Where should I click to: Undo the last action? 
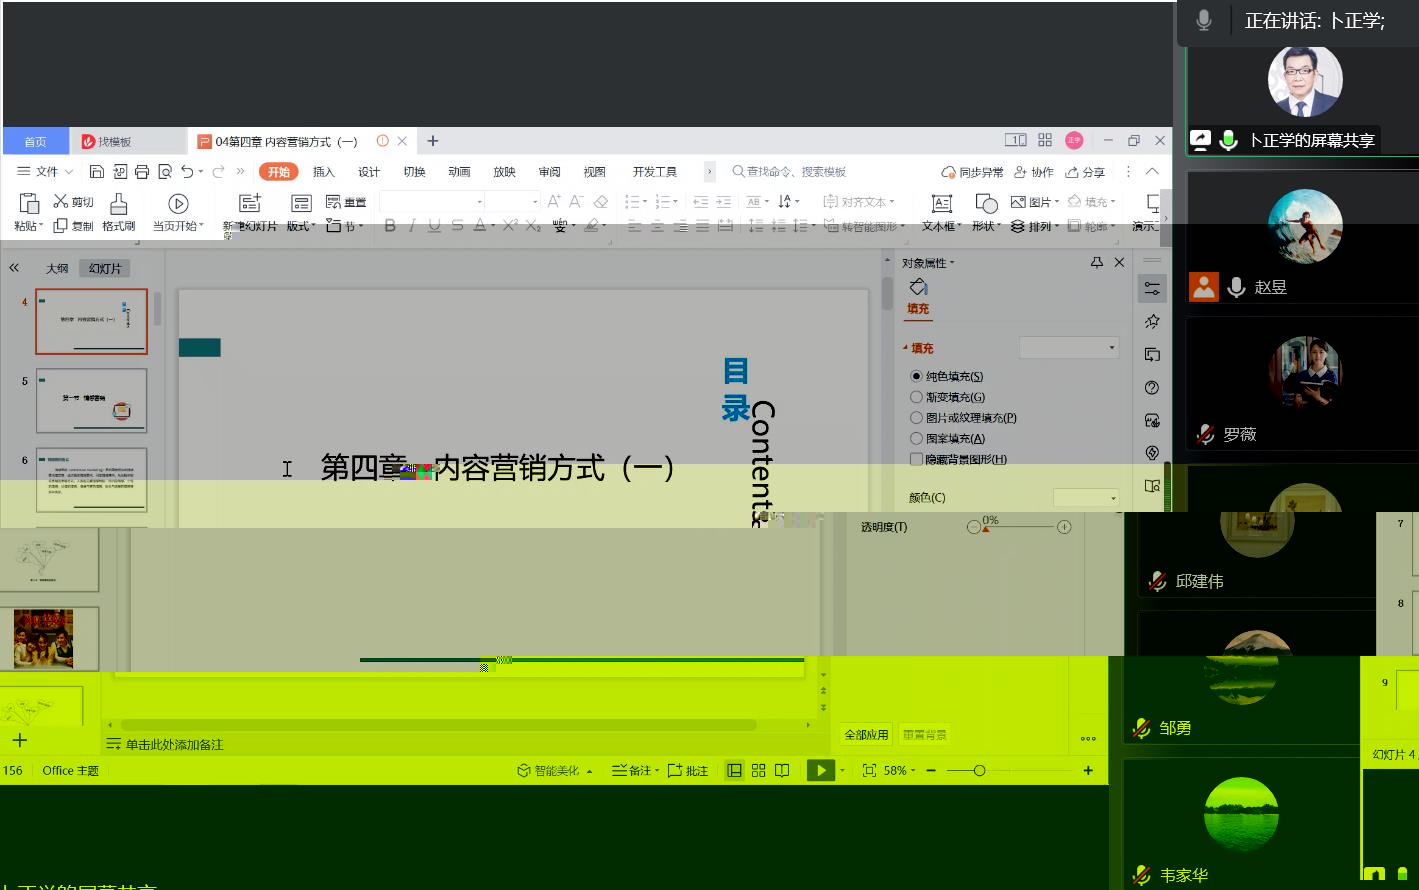187,172
